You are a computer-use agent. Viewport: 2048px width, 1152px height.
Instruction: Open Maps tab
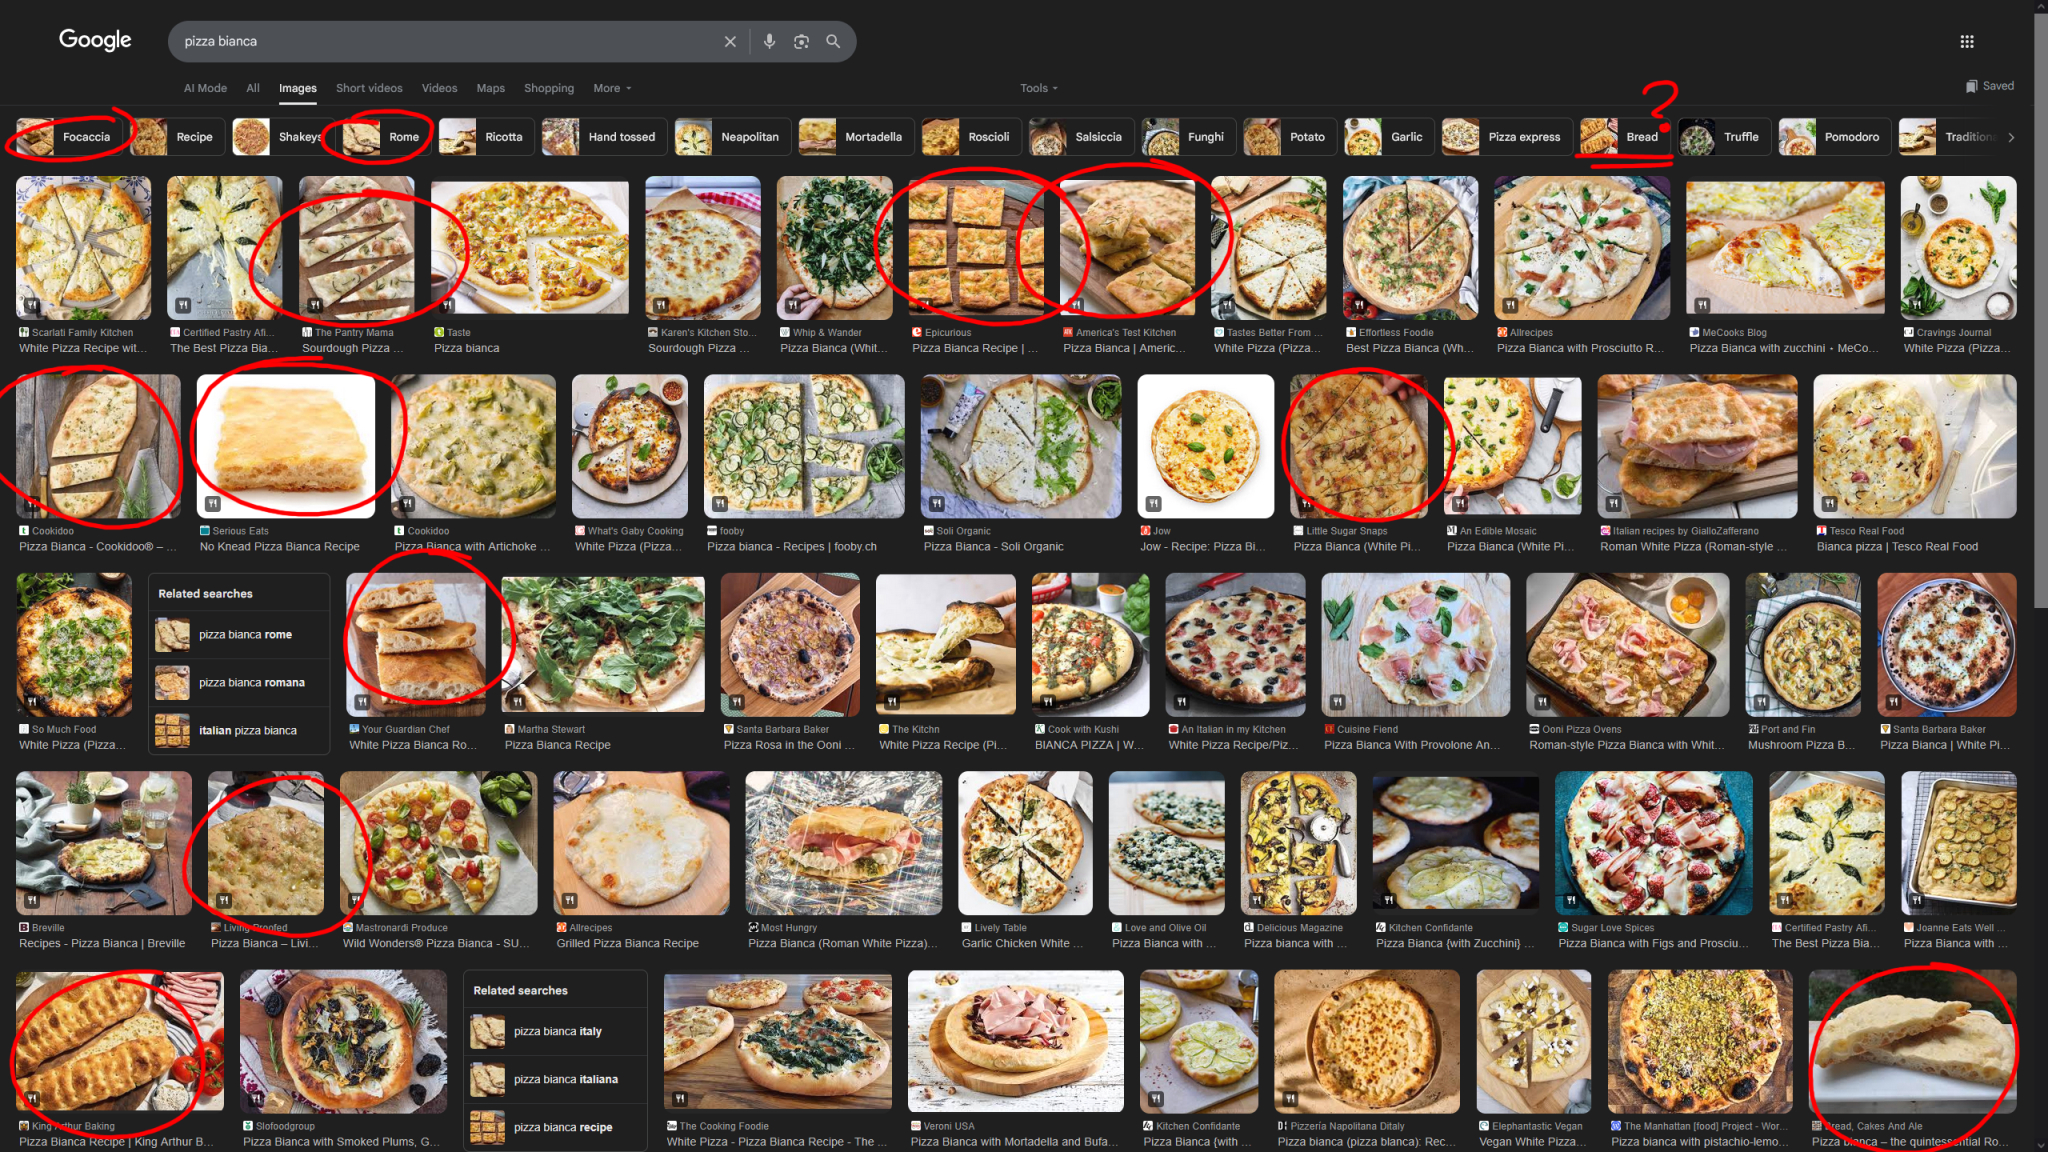490,88
